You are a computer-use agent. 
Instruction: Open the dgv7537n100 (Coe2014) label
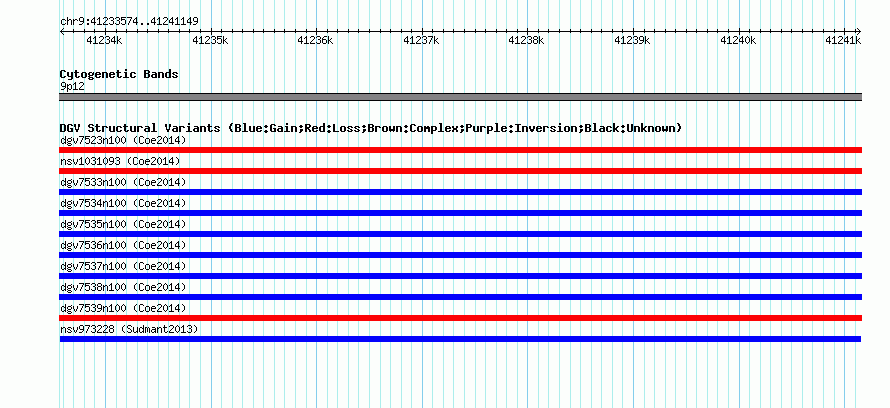click(x=123, y=266)
